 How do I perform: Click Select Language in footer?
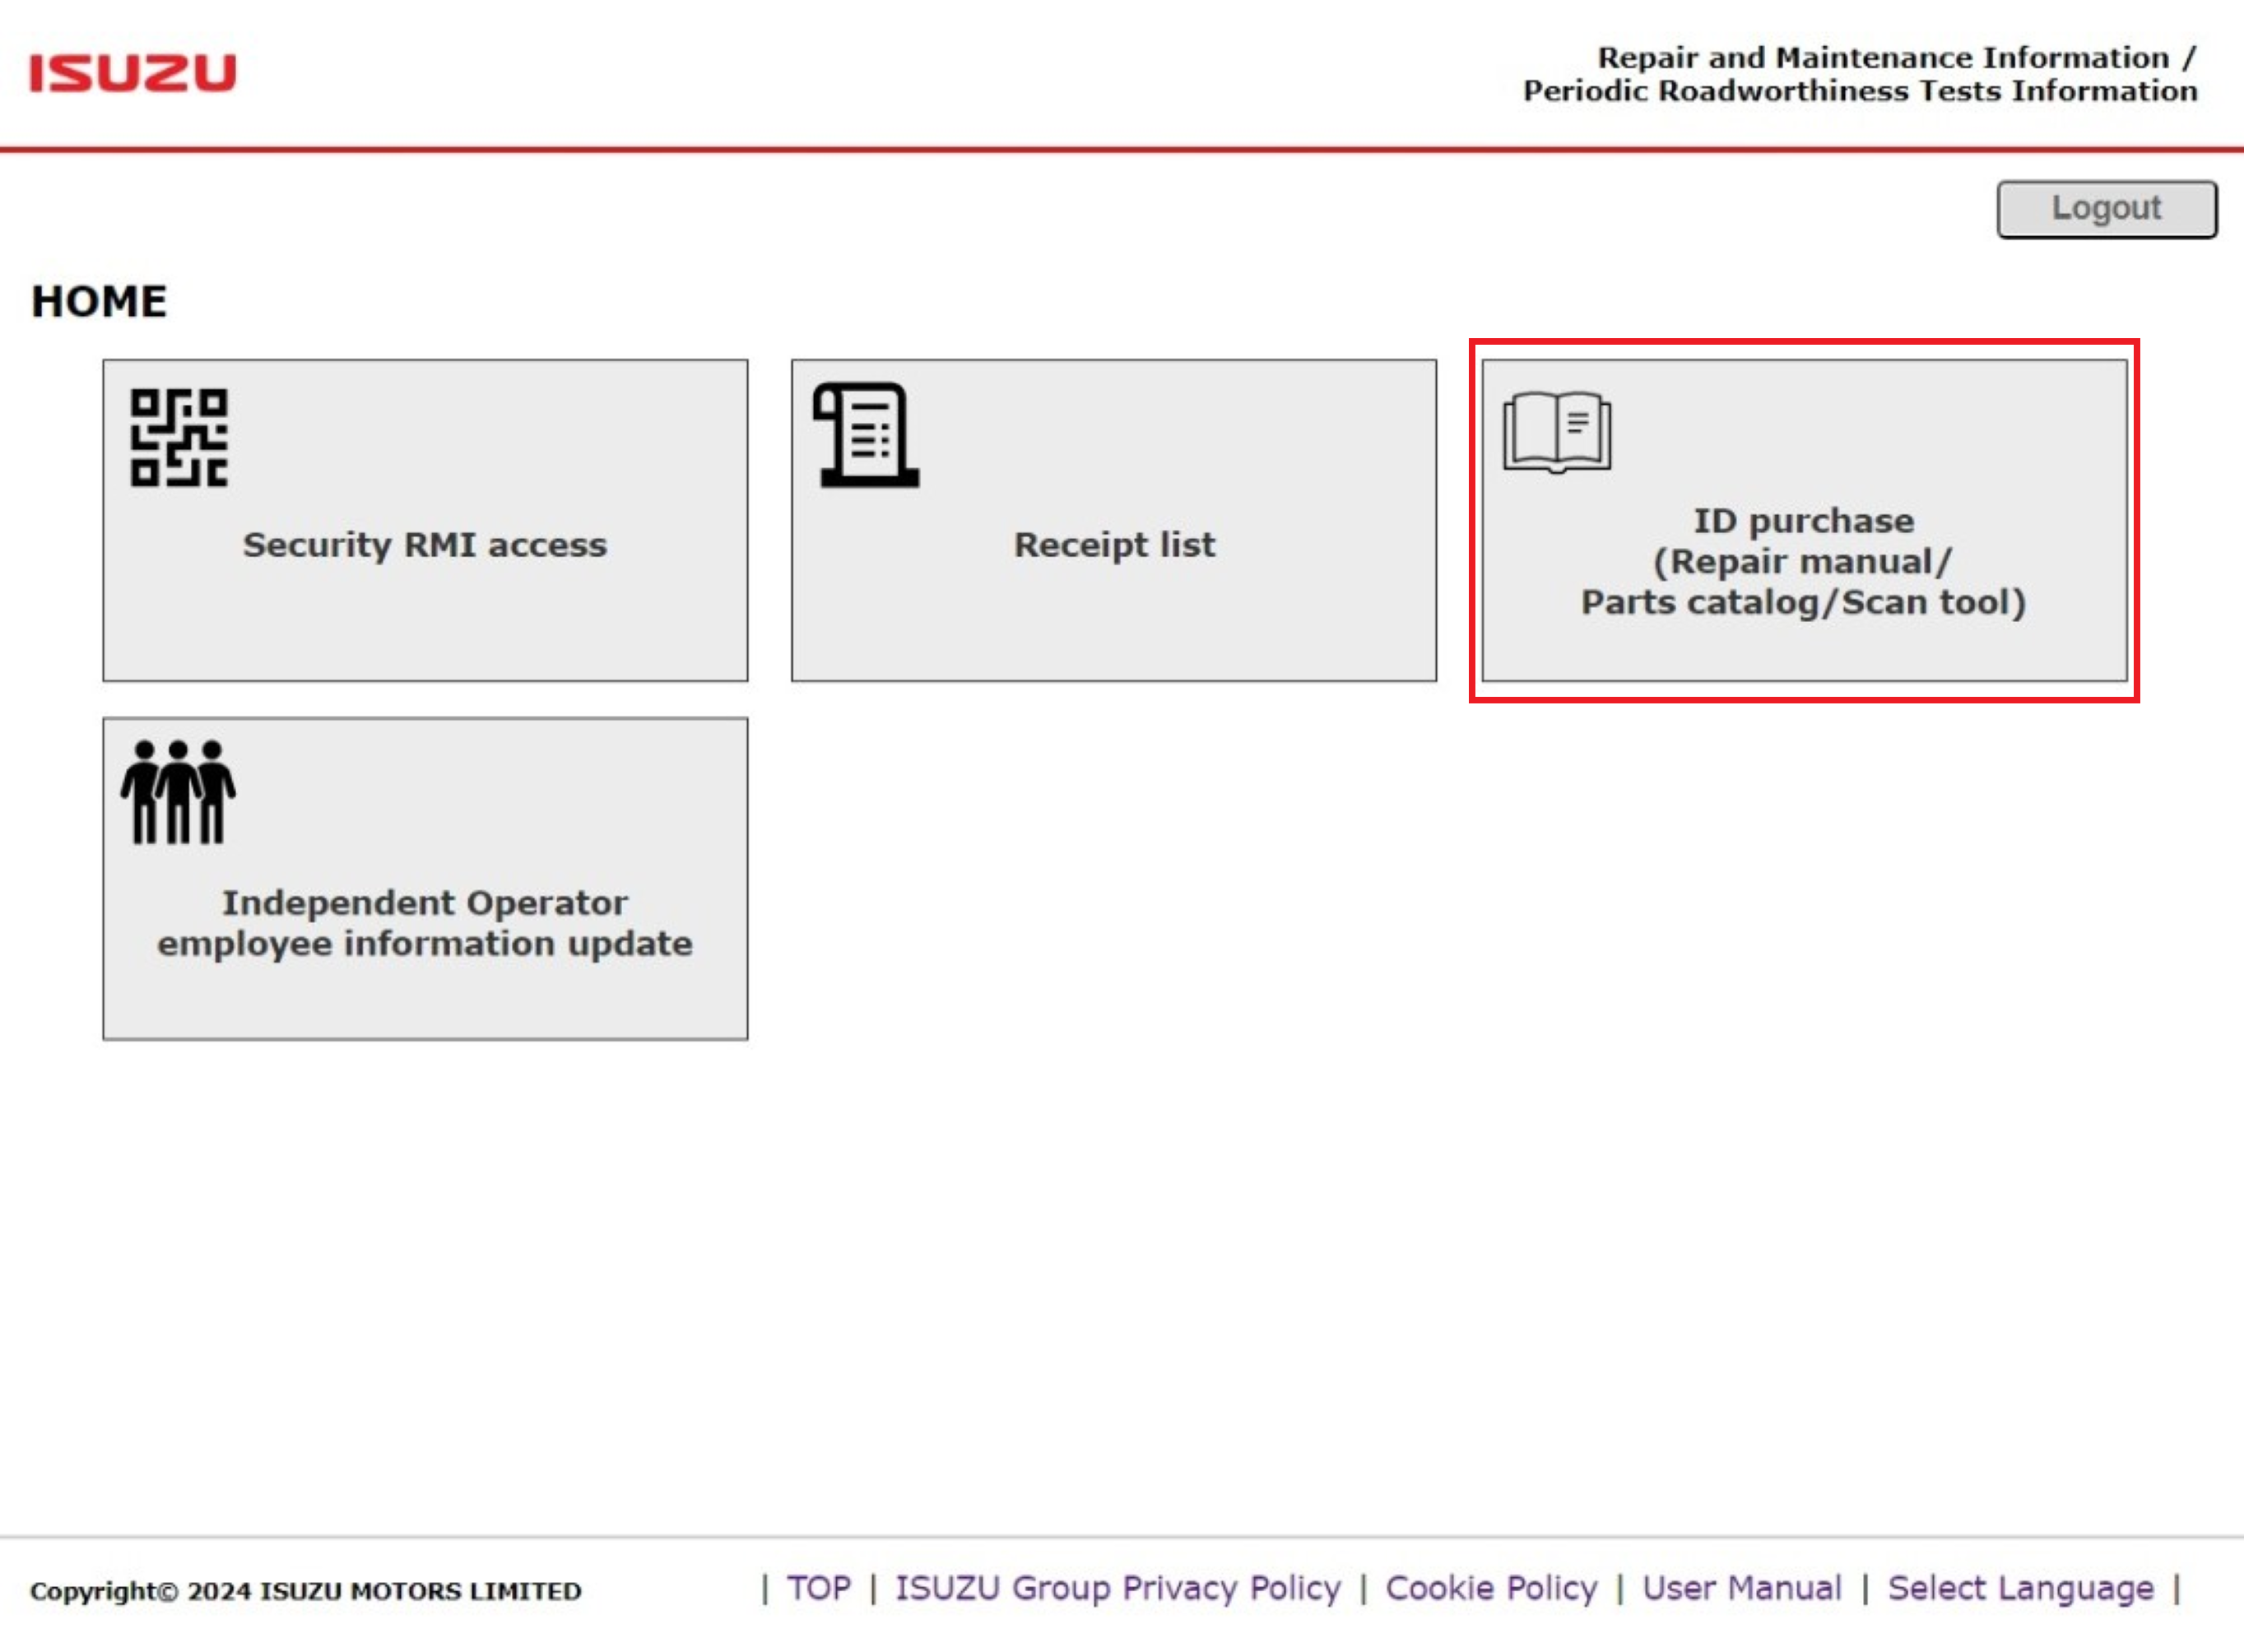coord(2020,1588)
